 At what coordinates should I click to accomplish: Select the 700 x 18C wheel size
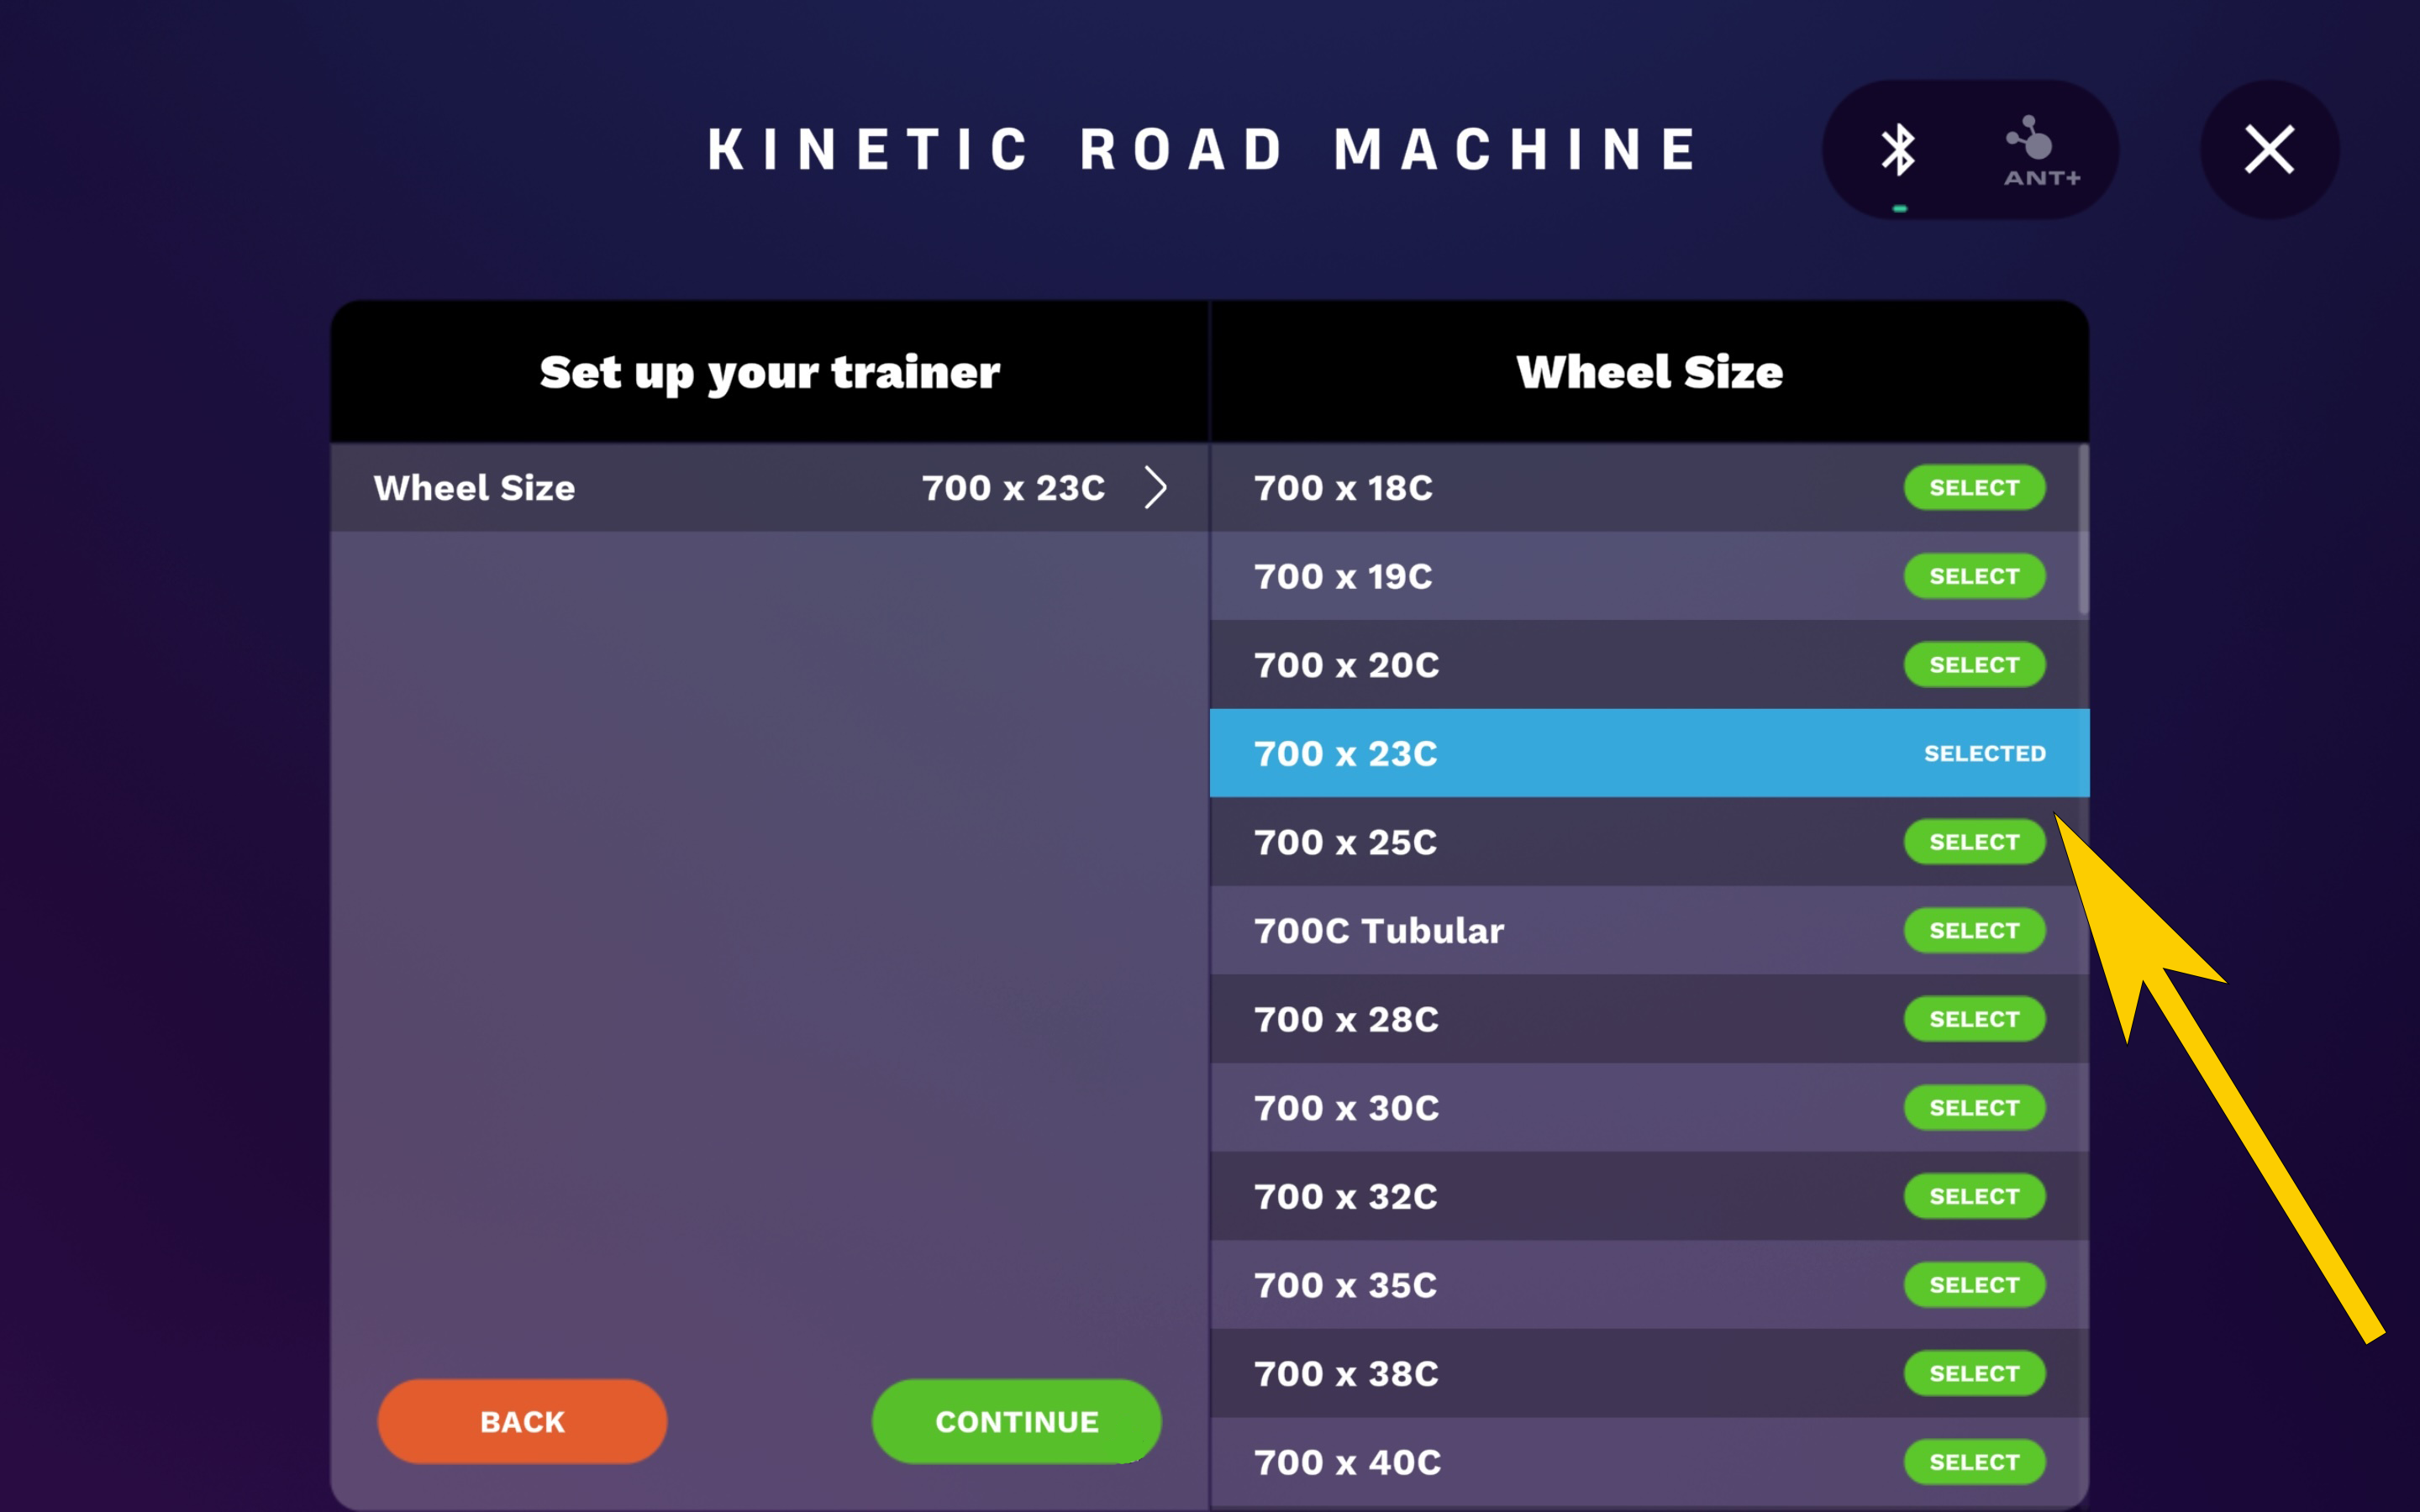coord(1973,488)
